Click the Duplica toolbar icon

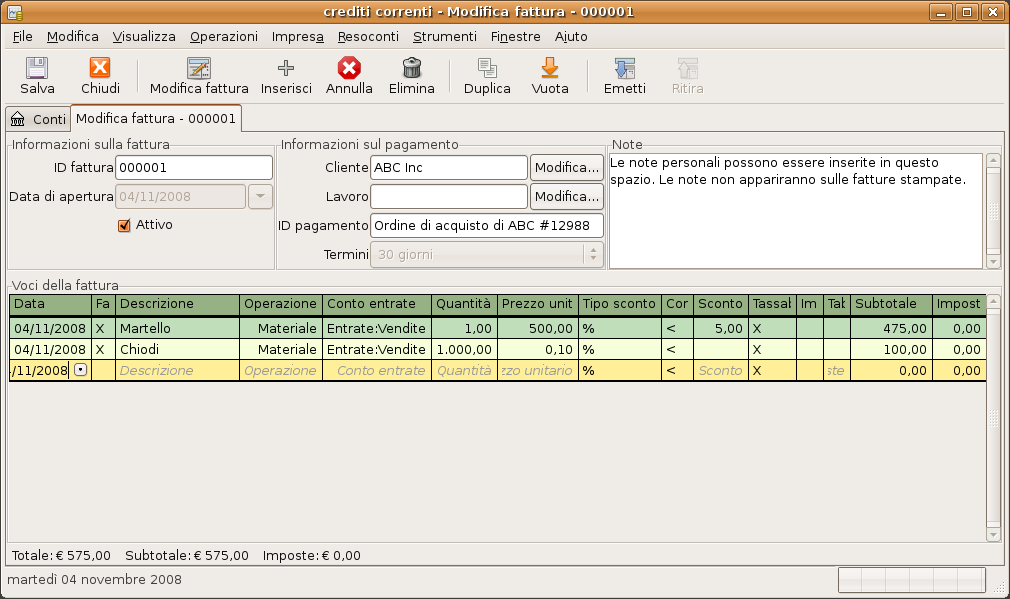(x=487, y=68)
